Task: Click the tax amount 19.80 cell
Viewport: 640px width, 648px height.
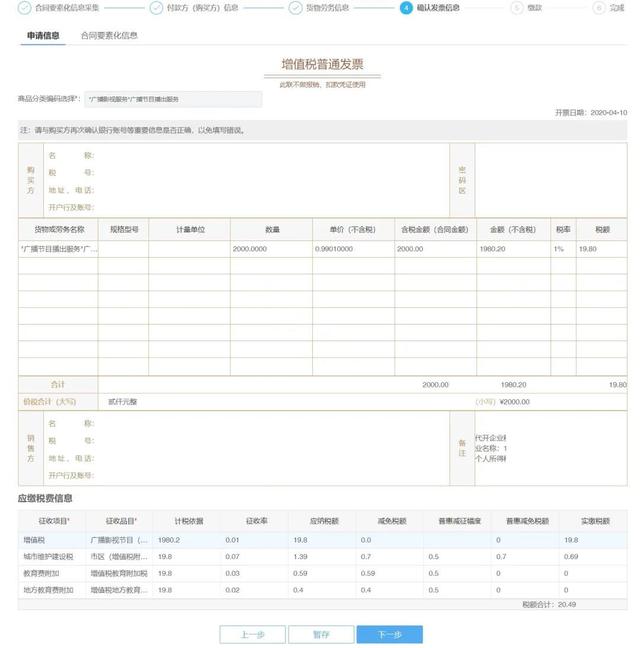Action: (602, 249)
